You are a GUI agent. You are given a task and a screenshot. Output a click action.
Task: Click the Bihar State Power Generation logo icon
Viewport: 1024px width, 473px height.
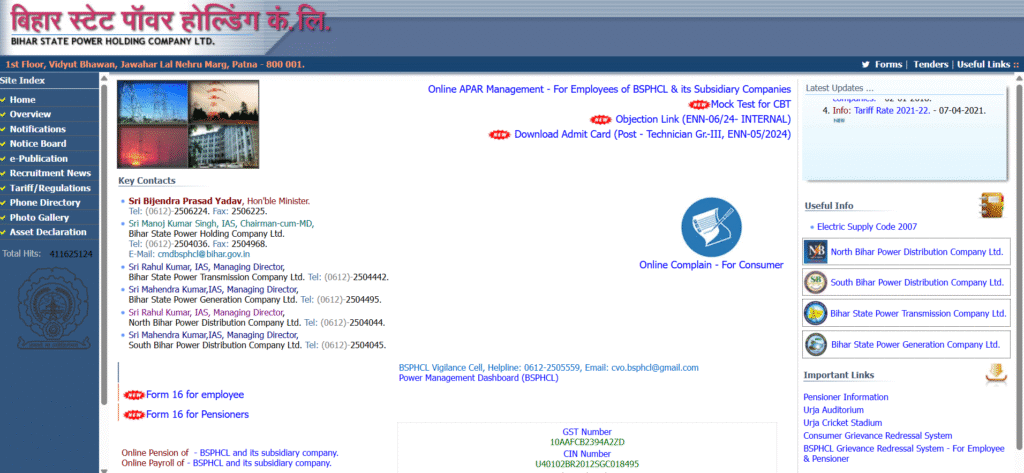[816, 344]
